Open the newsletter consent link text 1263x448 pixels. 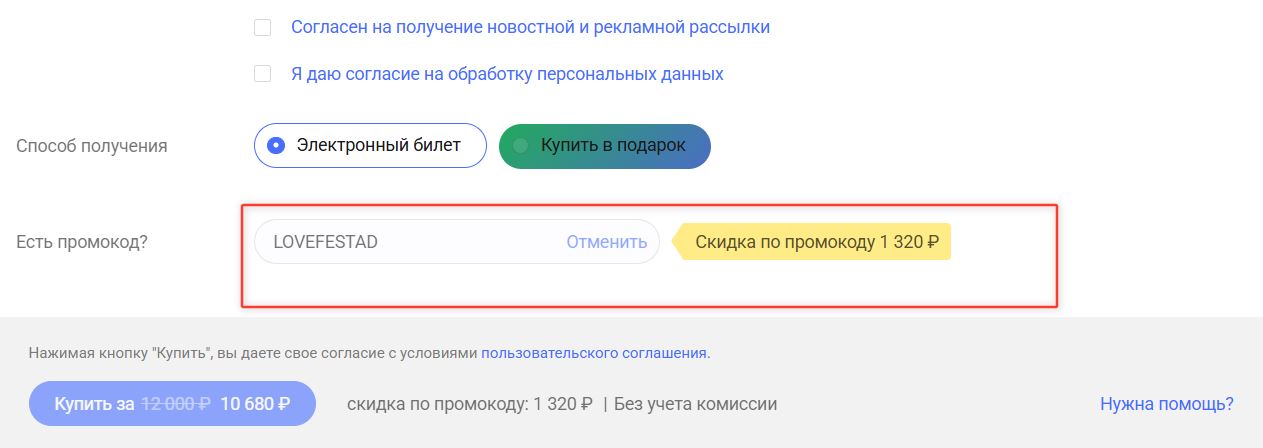tap(530, 28)
